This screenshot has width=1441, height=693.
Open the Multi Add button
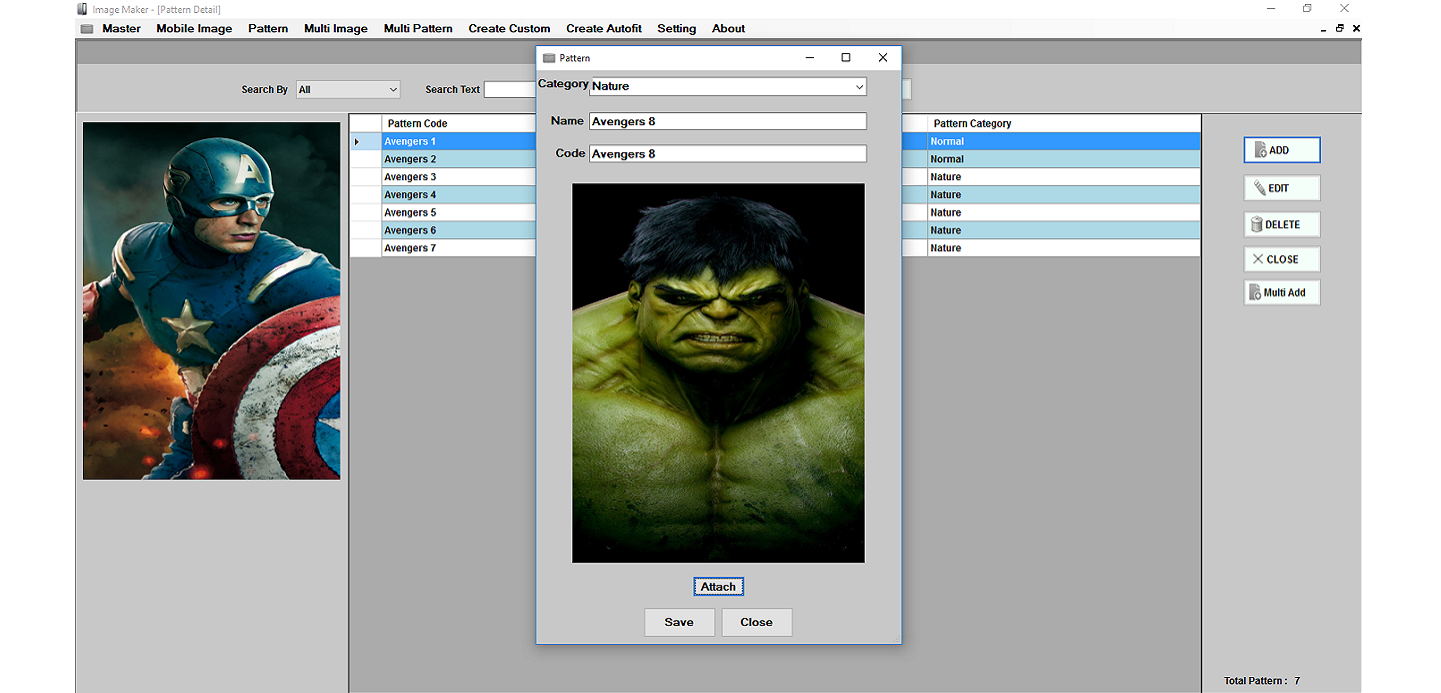pyautogui.click(x=1281, y=293)
